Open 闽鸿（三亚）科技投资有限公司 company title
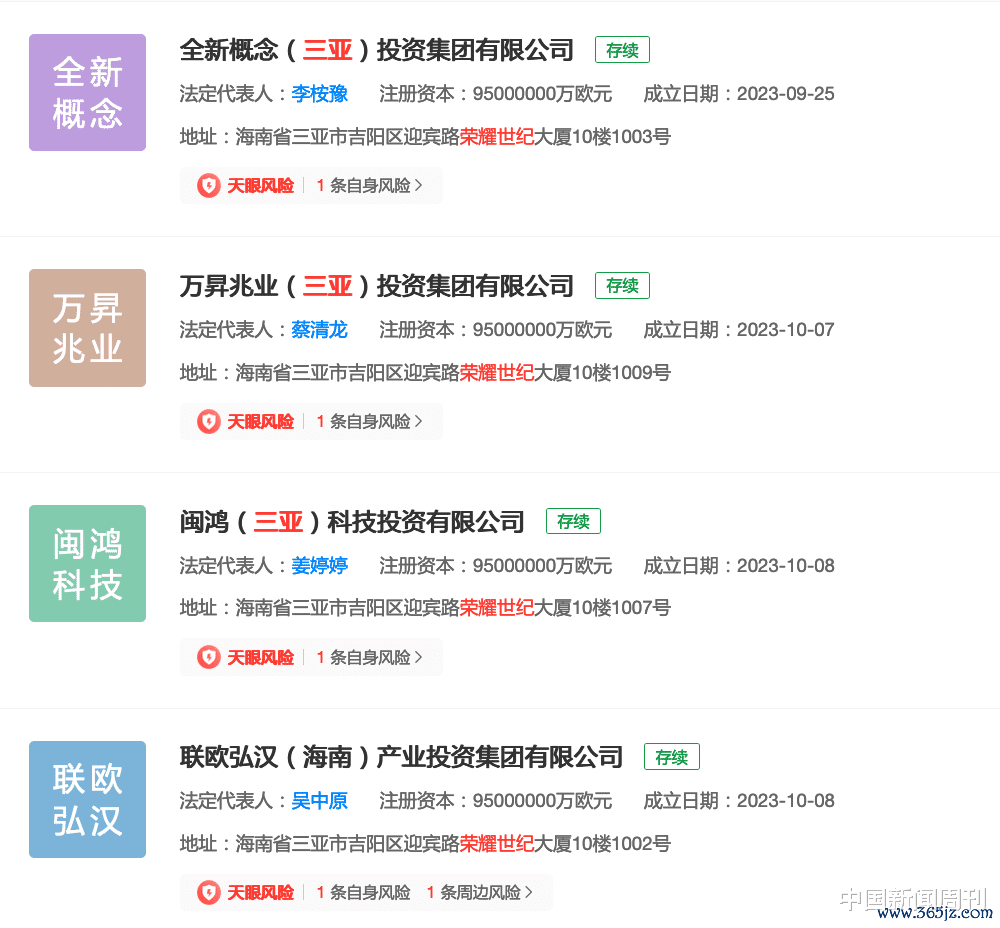The image size is (1000, 928). click(x=352, y=522)
